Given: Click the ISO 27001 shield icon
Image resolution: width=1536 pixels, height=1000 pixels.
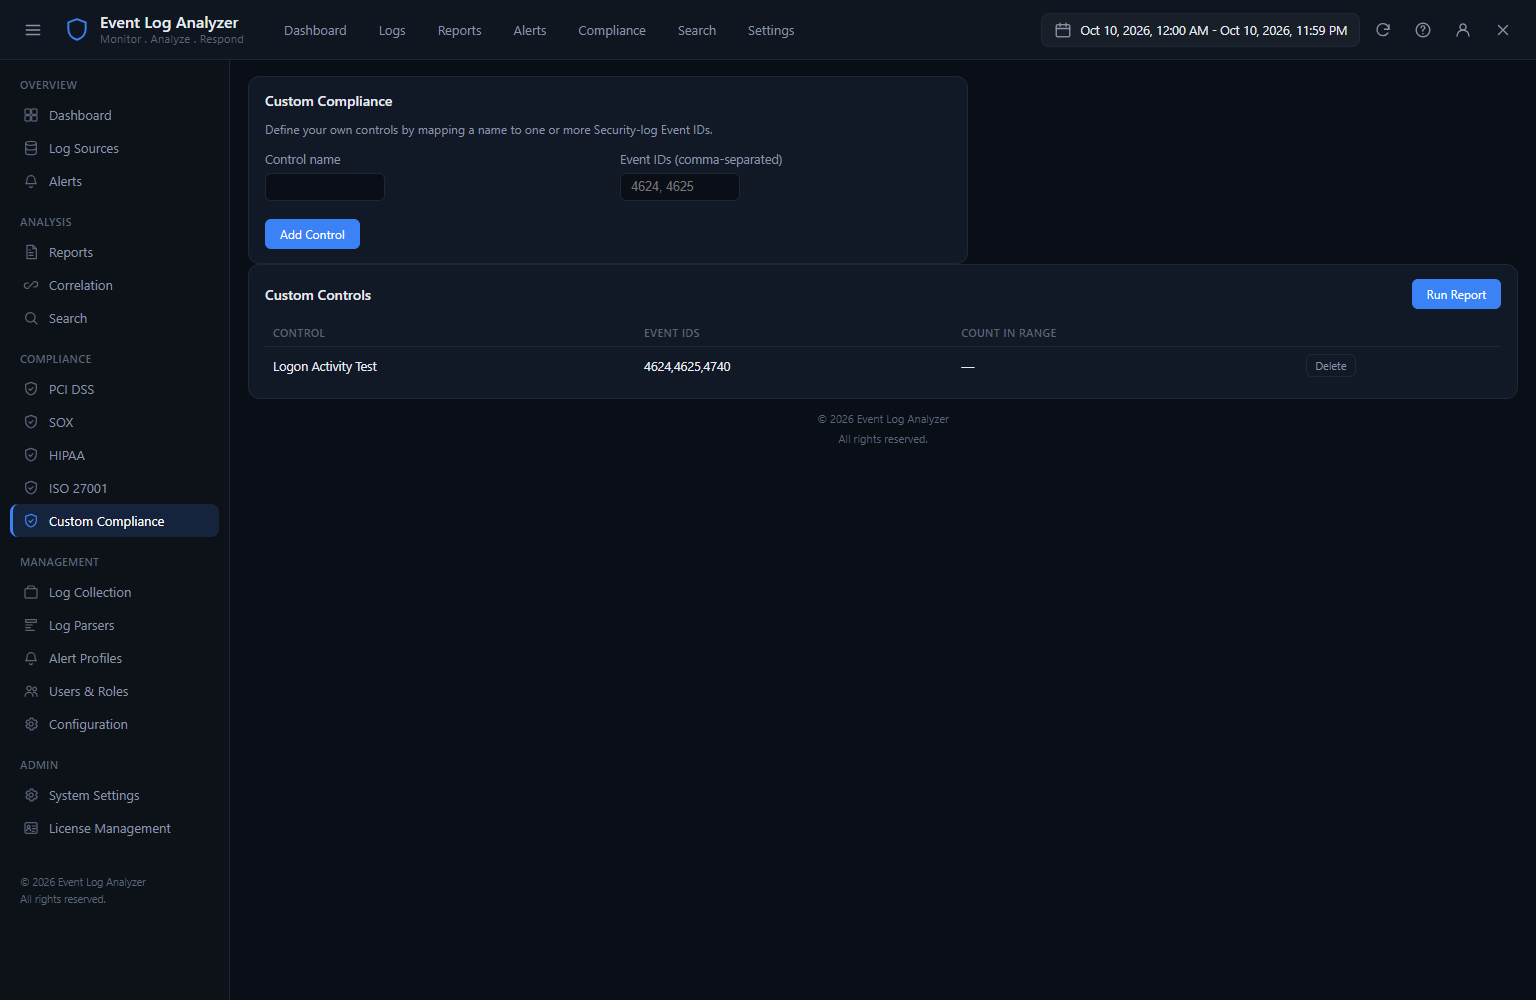Looking at the screenshot, I should pos(31,488).
